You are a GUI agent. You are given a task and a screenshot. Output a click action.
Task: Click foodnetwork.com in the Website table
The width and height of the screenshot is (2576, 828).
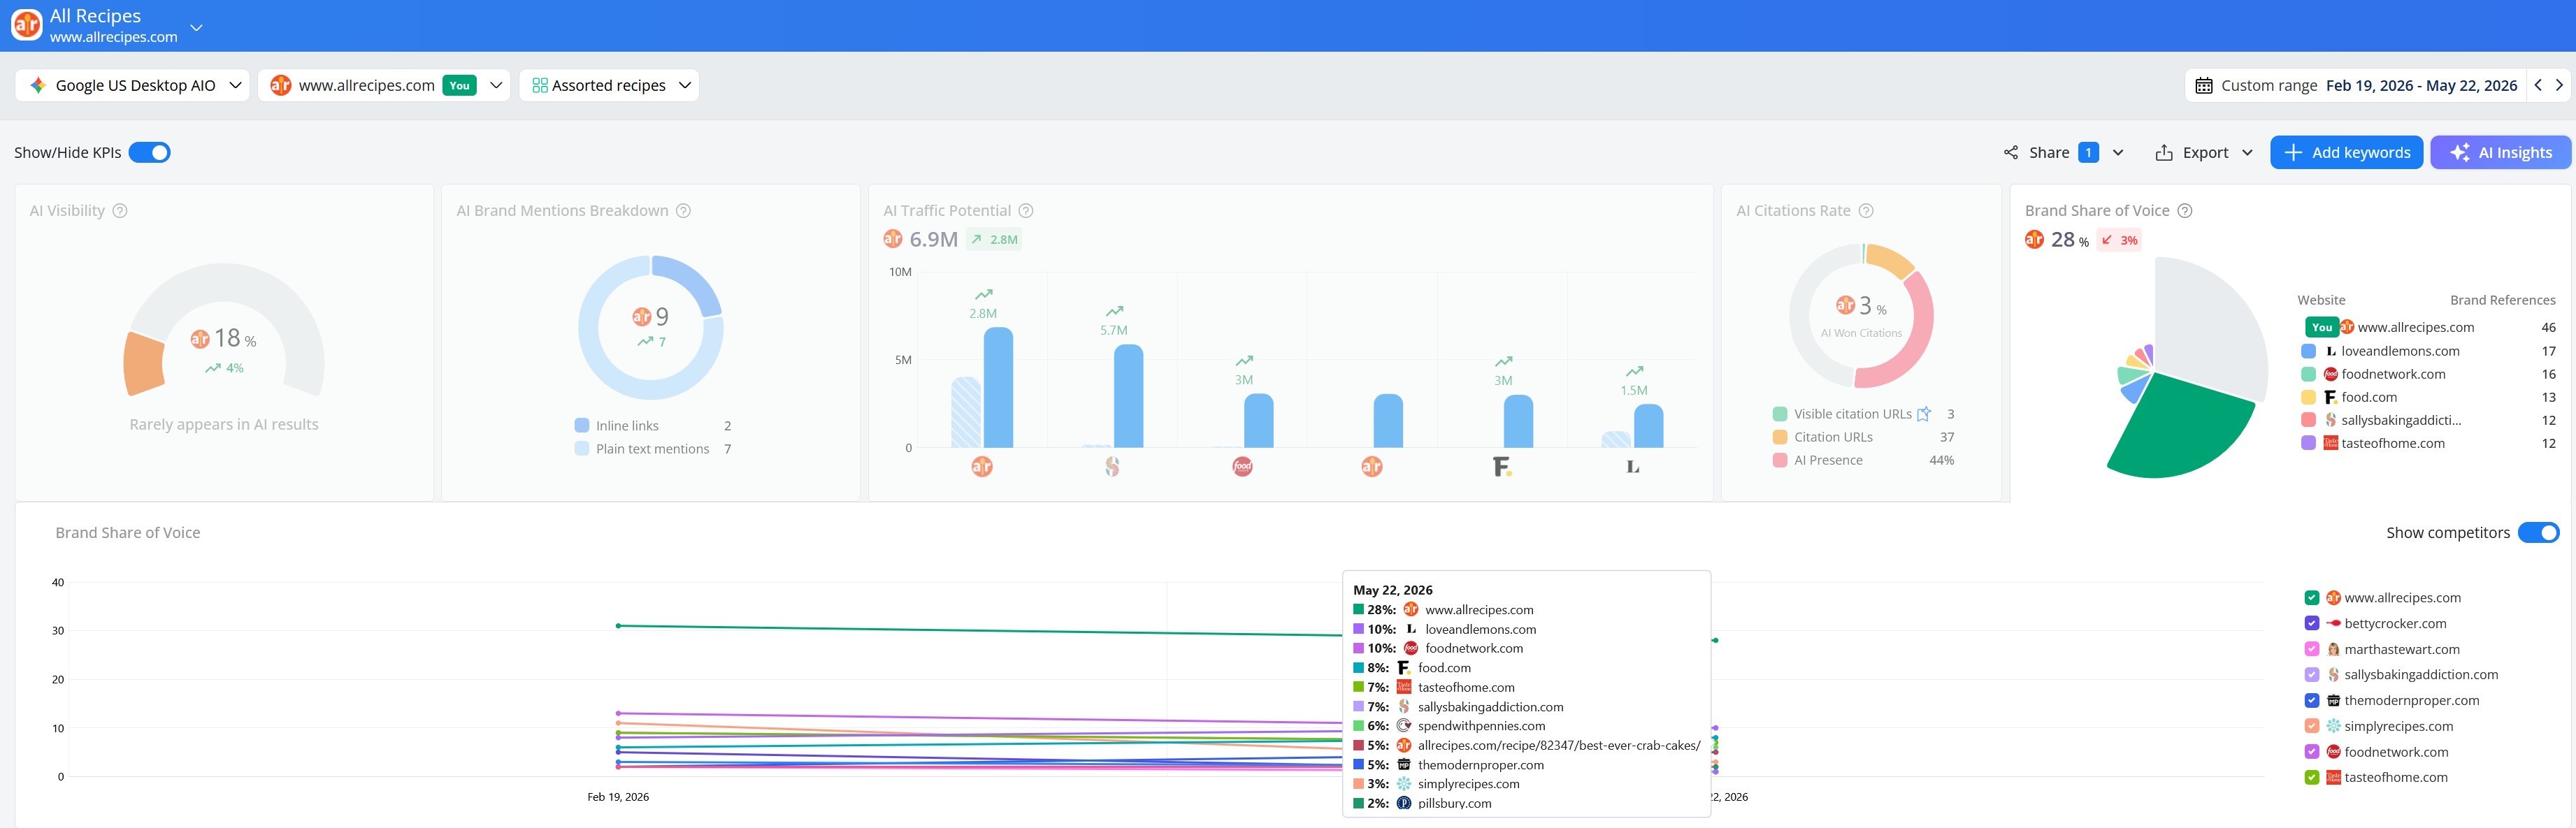click(2393, 373)
